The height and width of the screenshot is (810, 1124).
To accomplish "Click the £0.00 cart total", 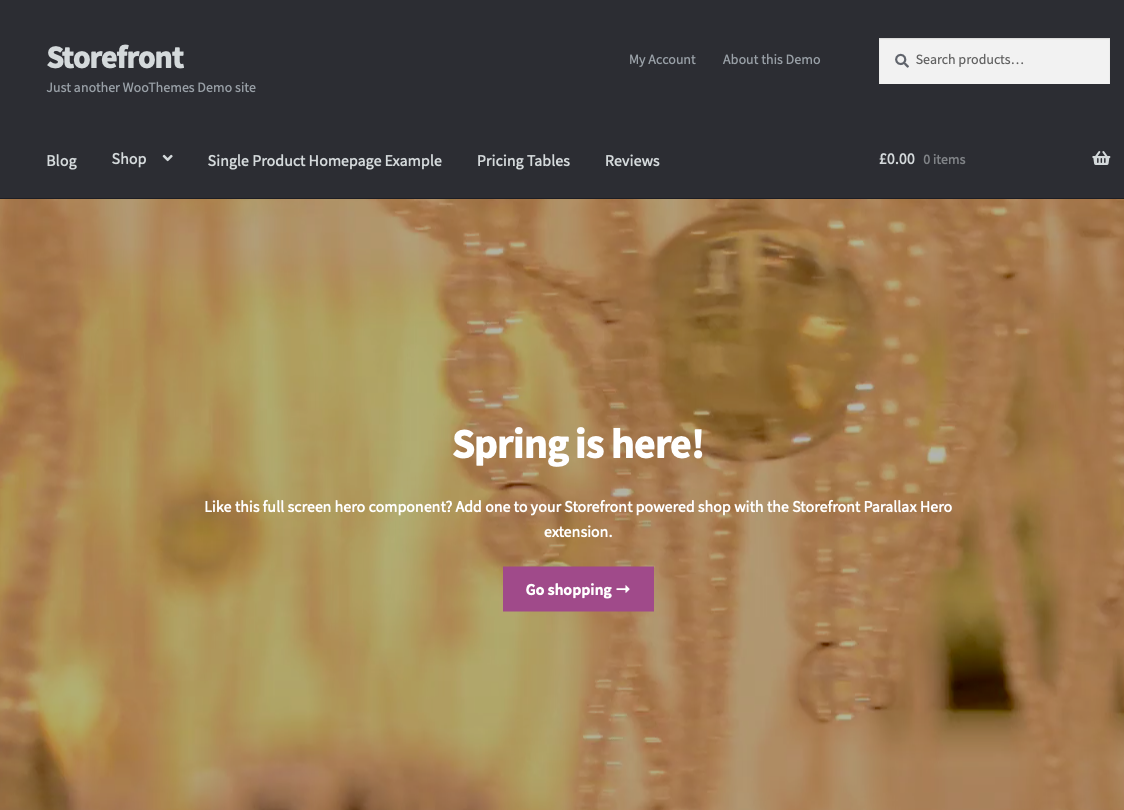I will pos(897,159).
